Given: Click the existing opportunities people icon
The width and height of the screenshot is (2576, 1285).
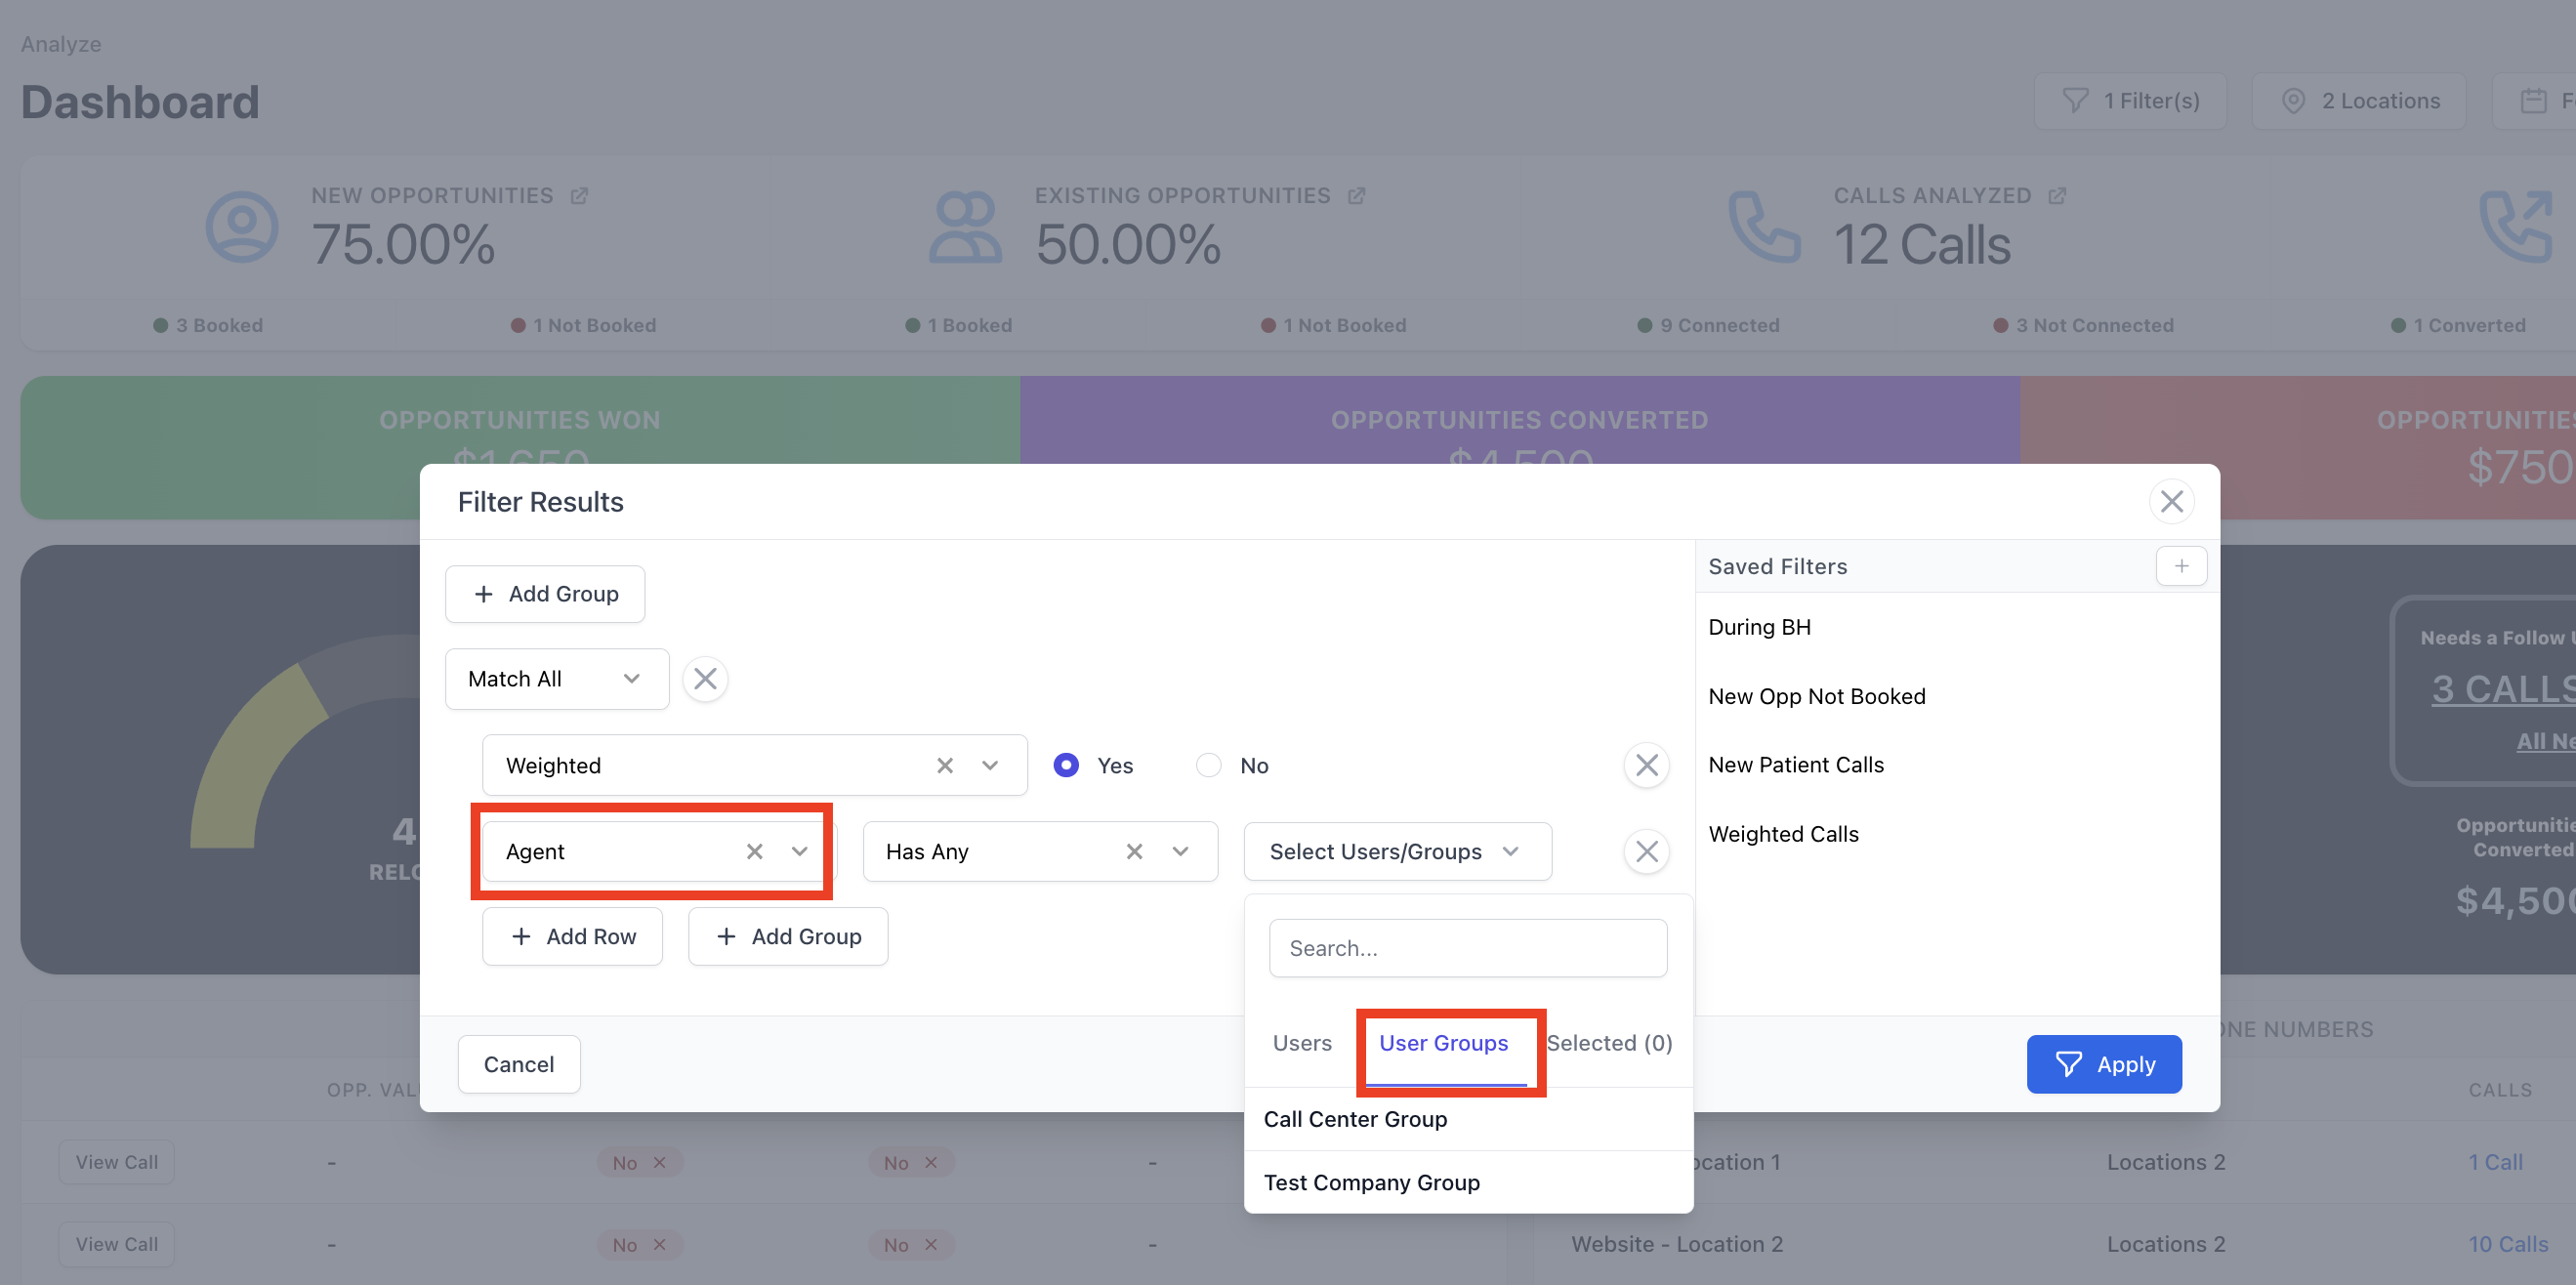Looking at the screenshot, I should coord(965,227).
